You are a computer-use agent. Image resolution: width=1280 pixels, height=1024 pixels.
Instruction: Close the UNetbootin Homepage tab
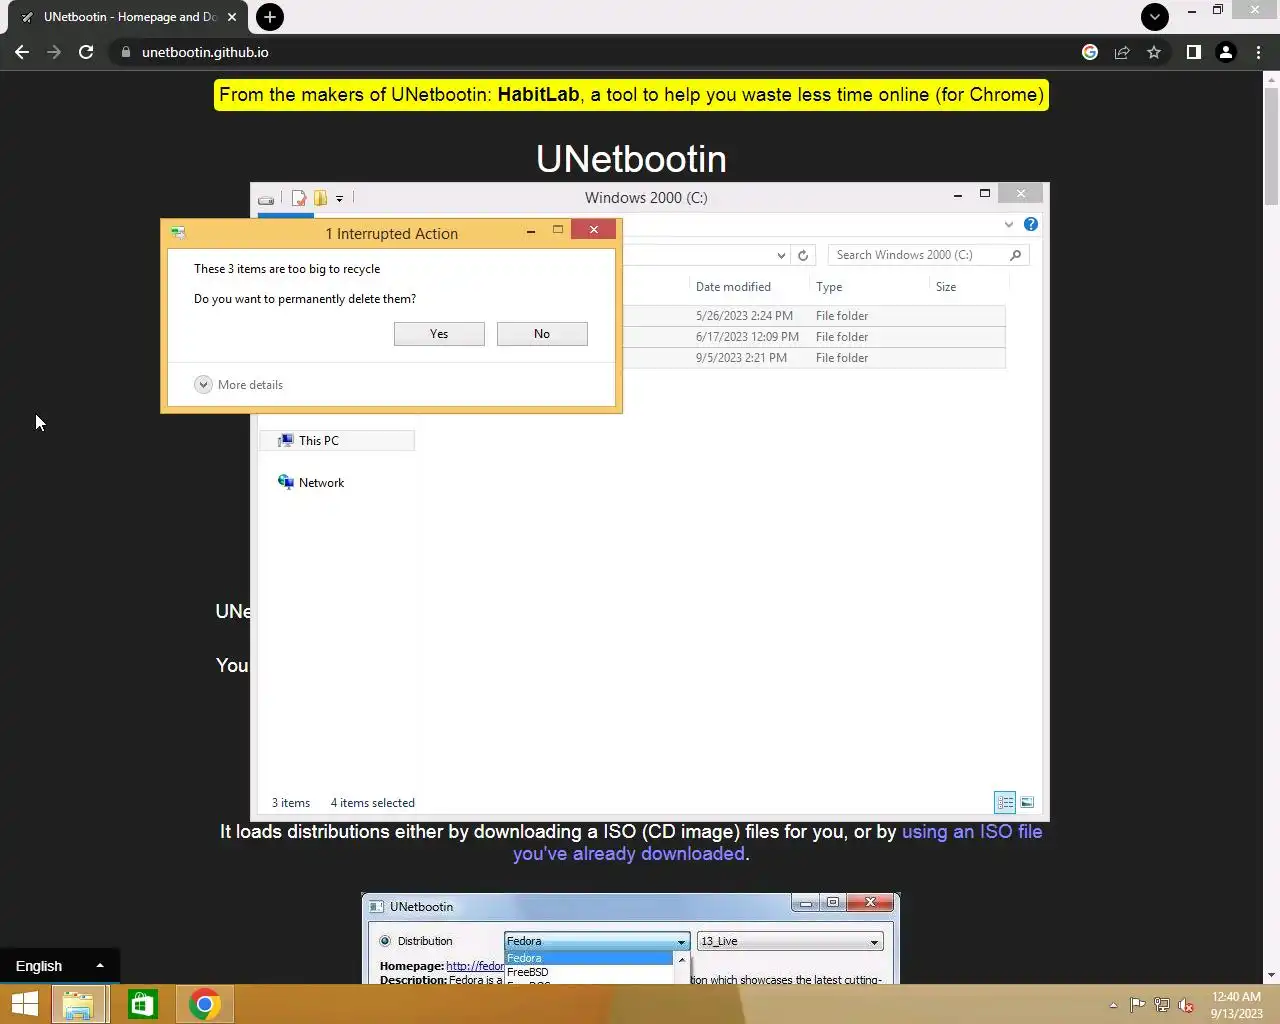232,17
